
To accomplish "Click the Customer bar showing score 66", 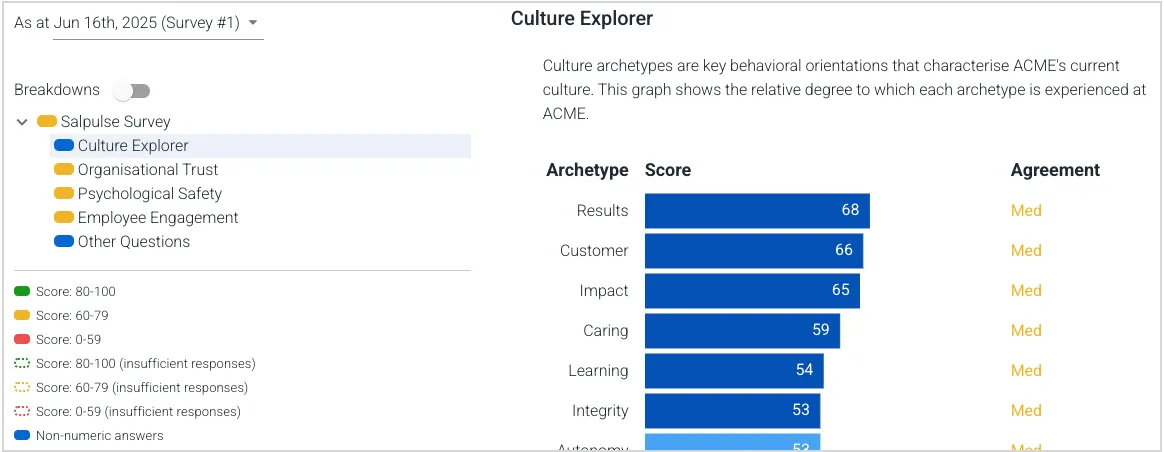I will pyautogui.click(x=754, y=251).
